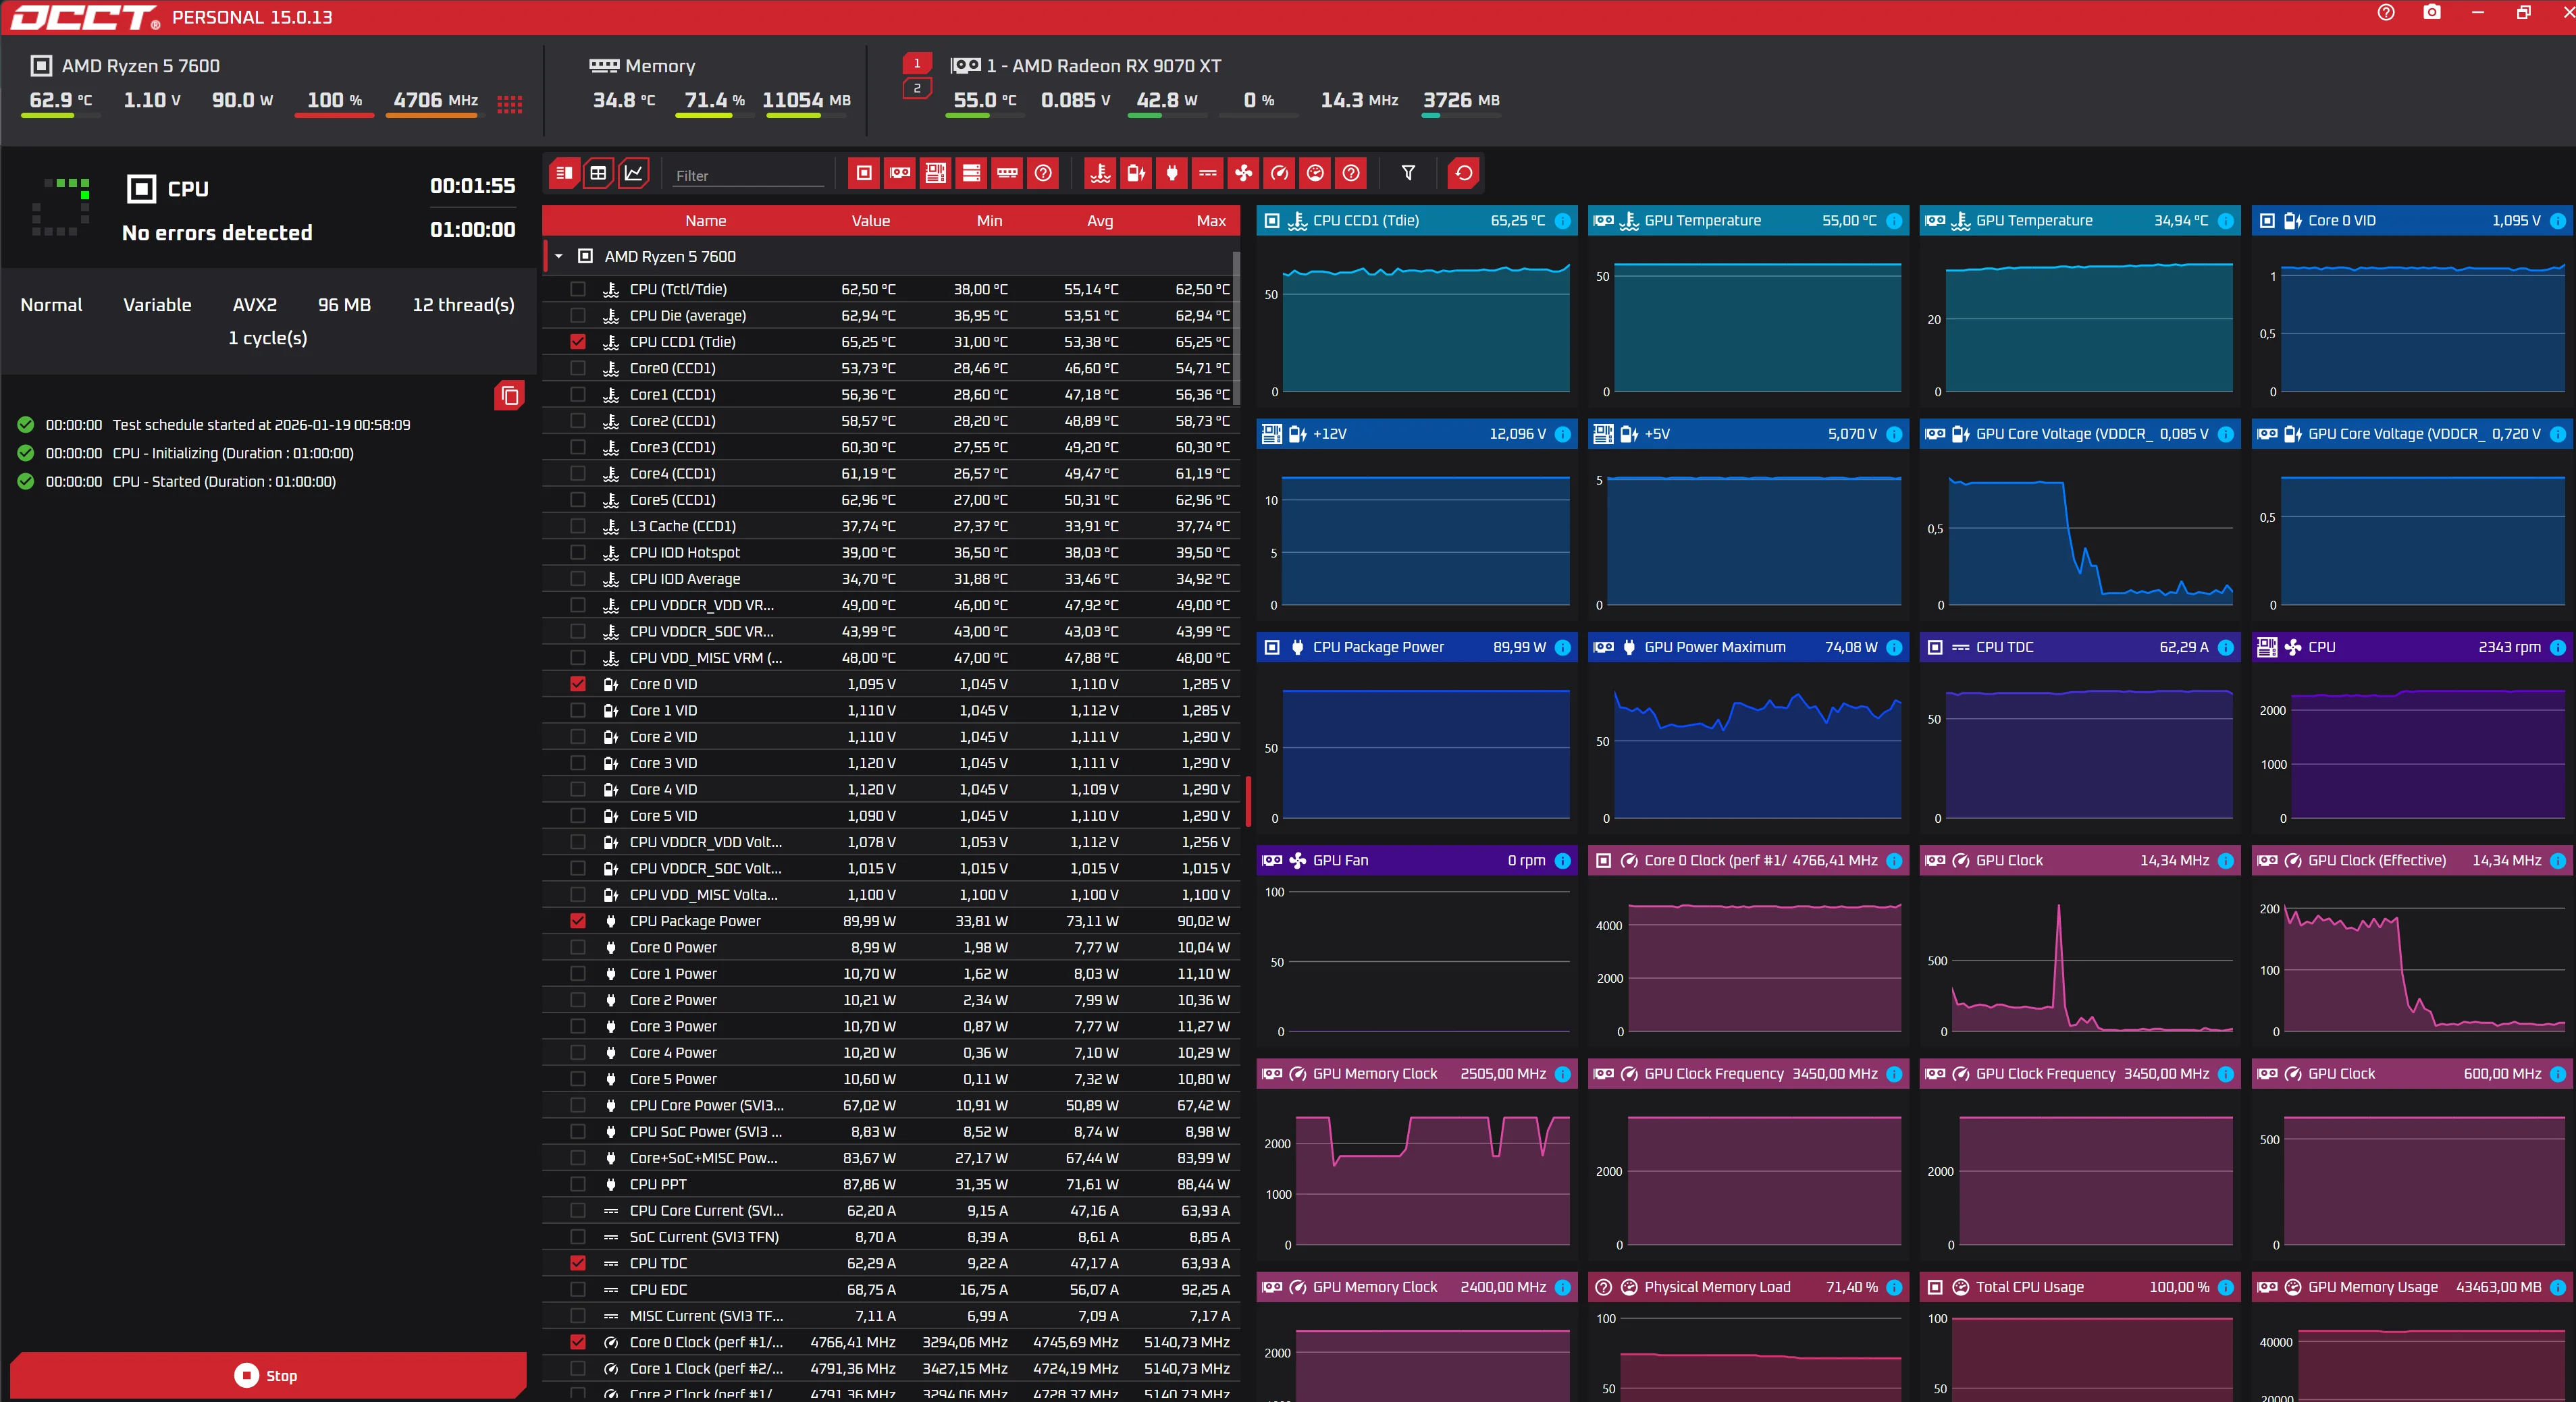
Task: Toggle the motherboard device filter icon
Action: click(935, 173)
